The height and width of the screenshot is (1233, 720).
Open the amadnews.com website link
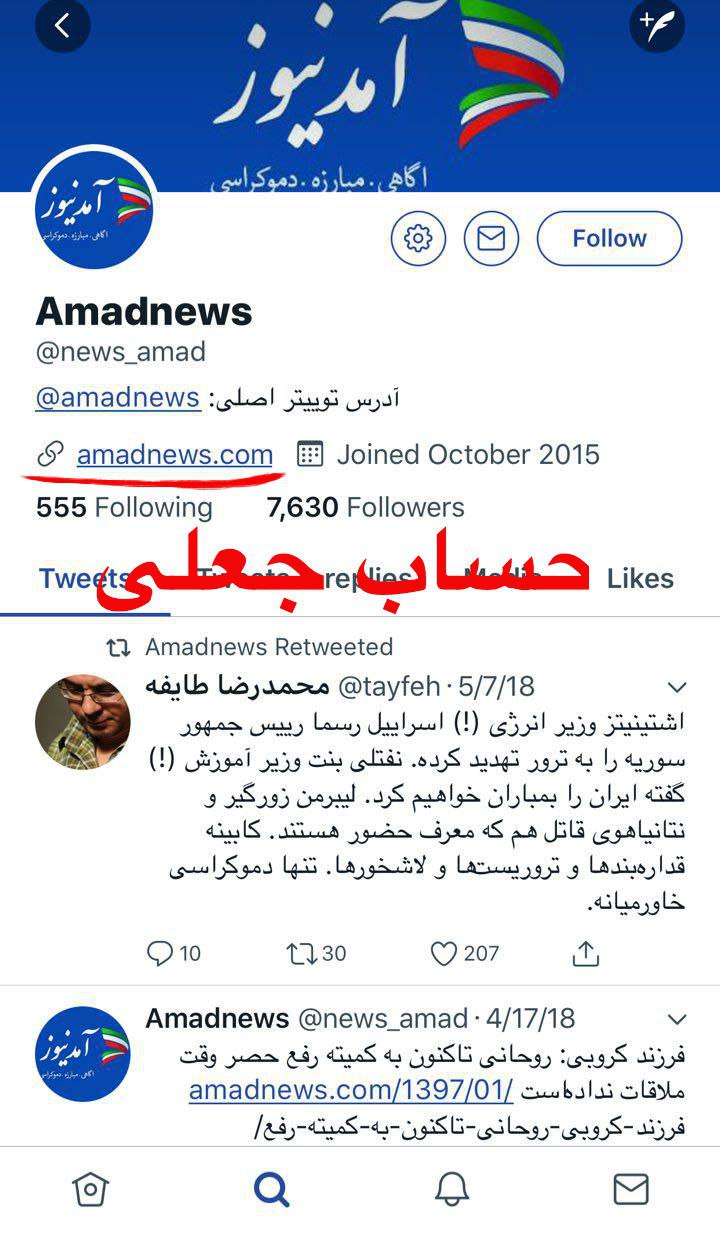[175, 454]
